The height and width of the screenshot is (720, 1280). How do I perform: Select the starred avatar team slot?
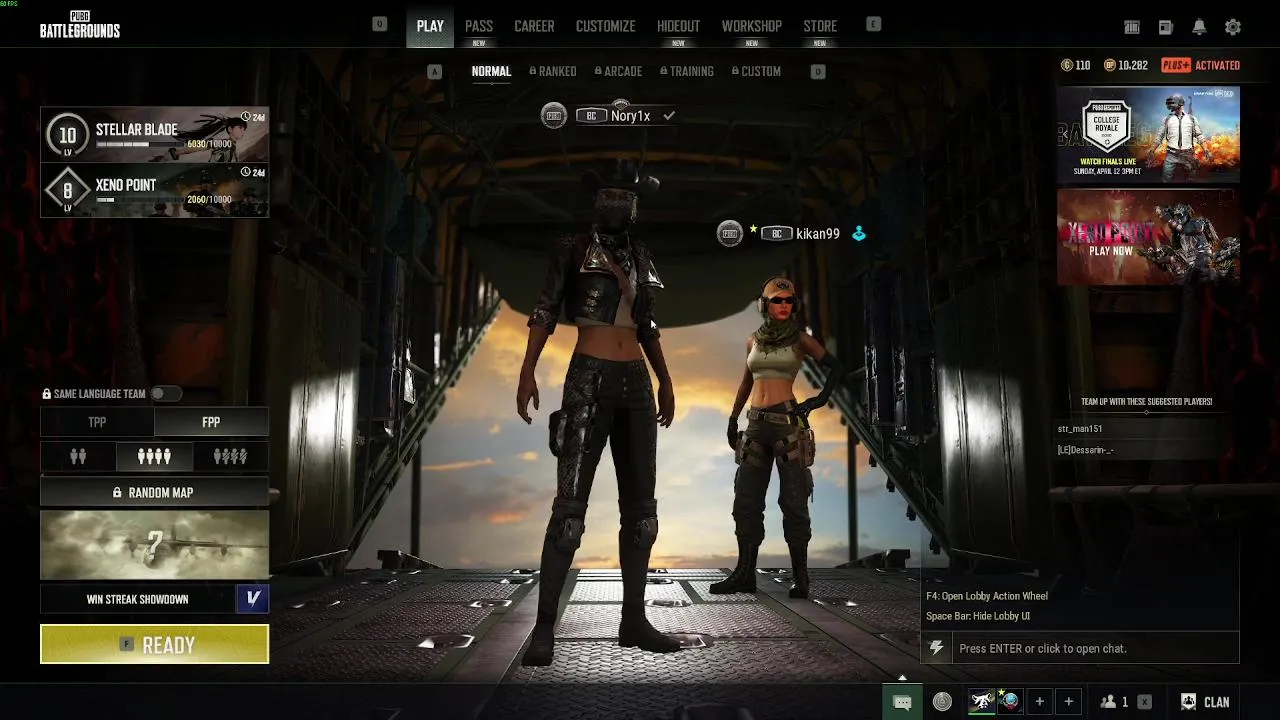coord(1009,702)
